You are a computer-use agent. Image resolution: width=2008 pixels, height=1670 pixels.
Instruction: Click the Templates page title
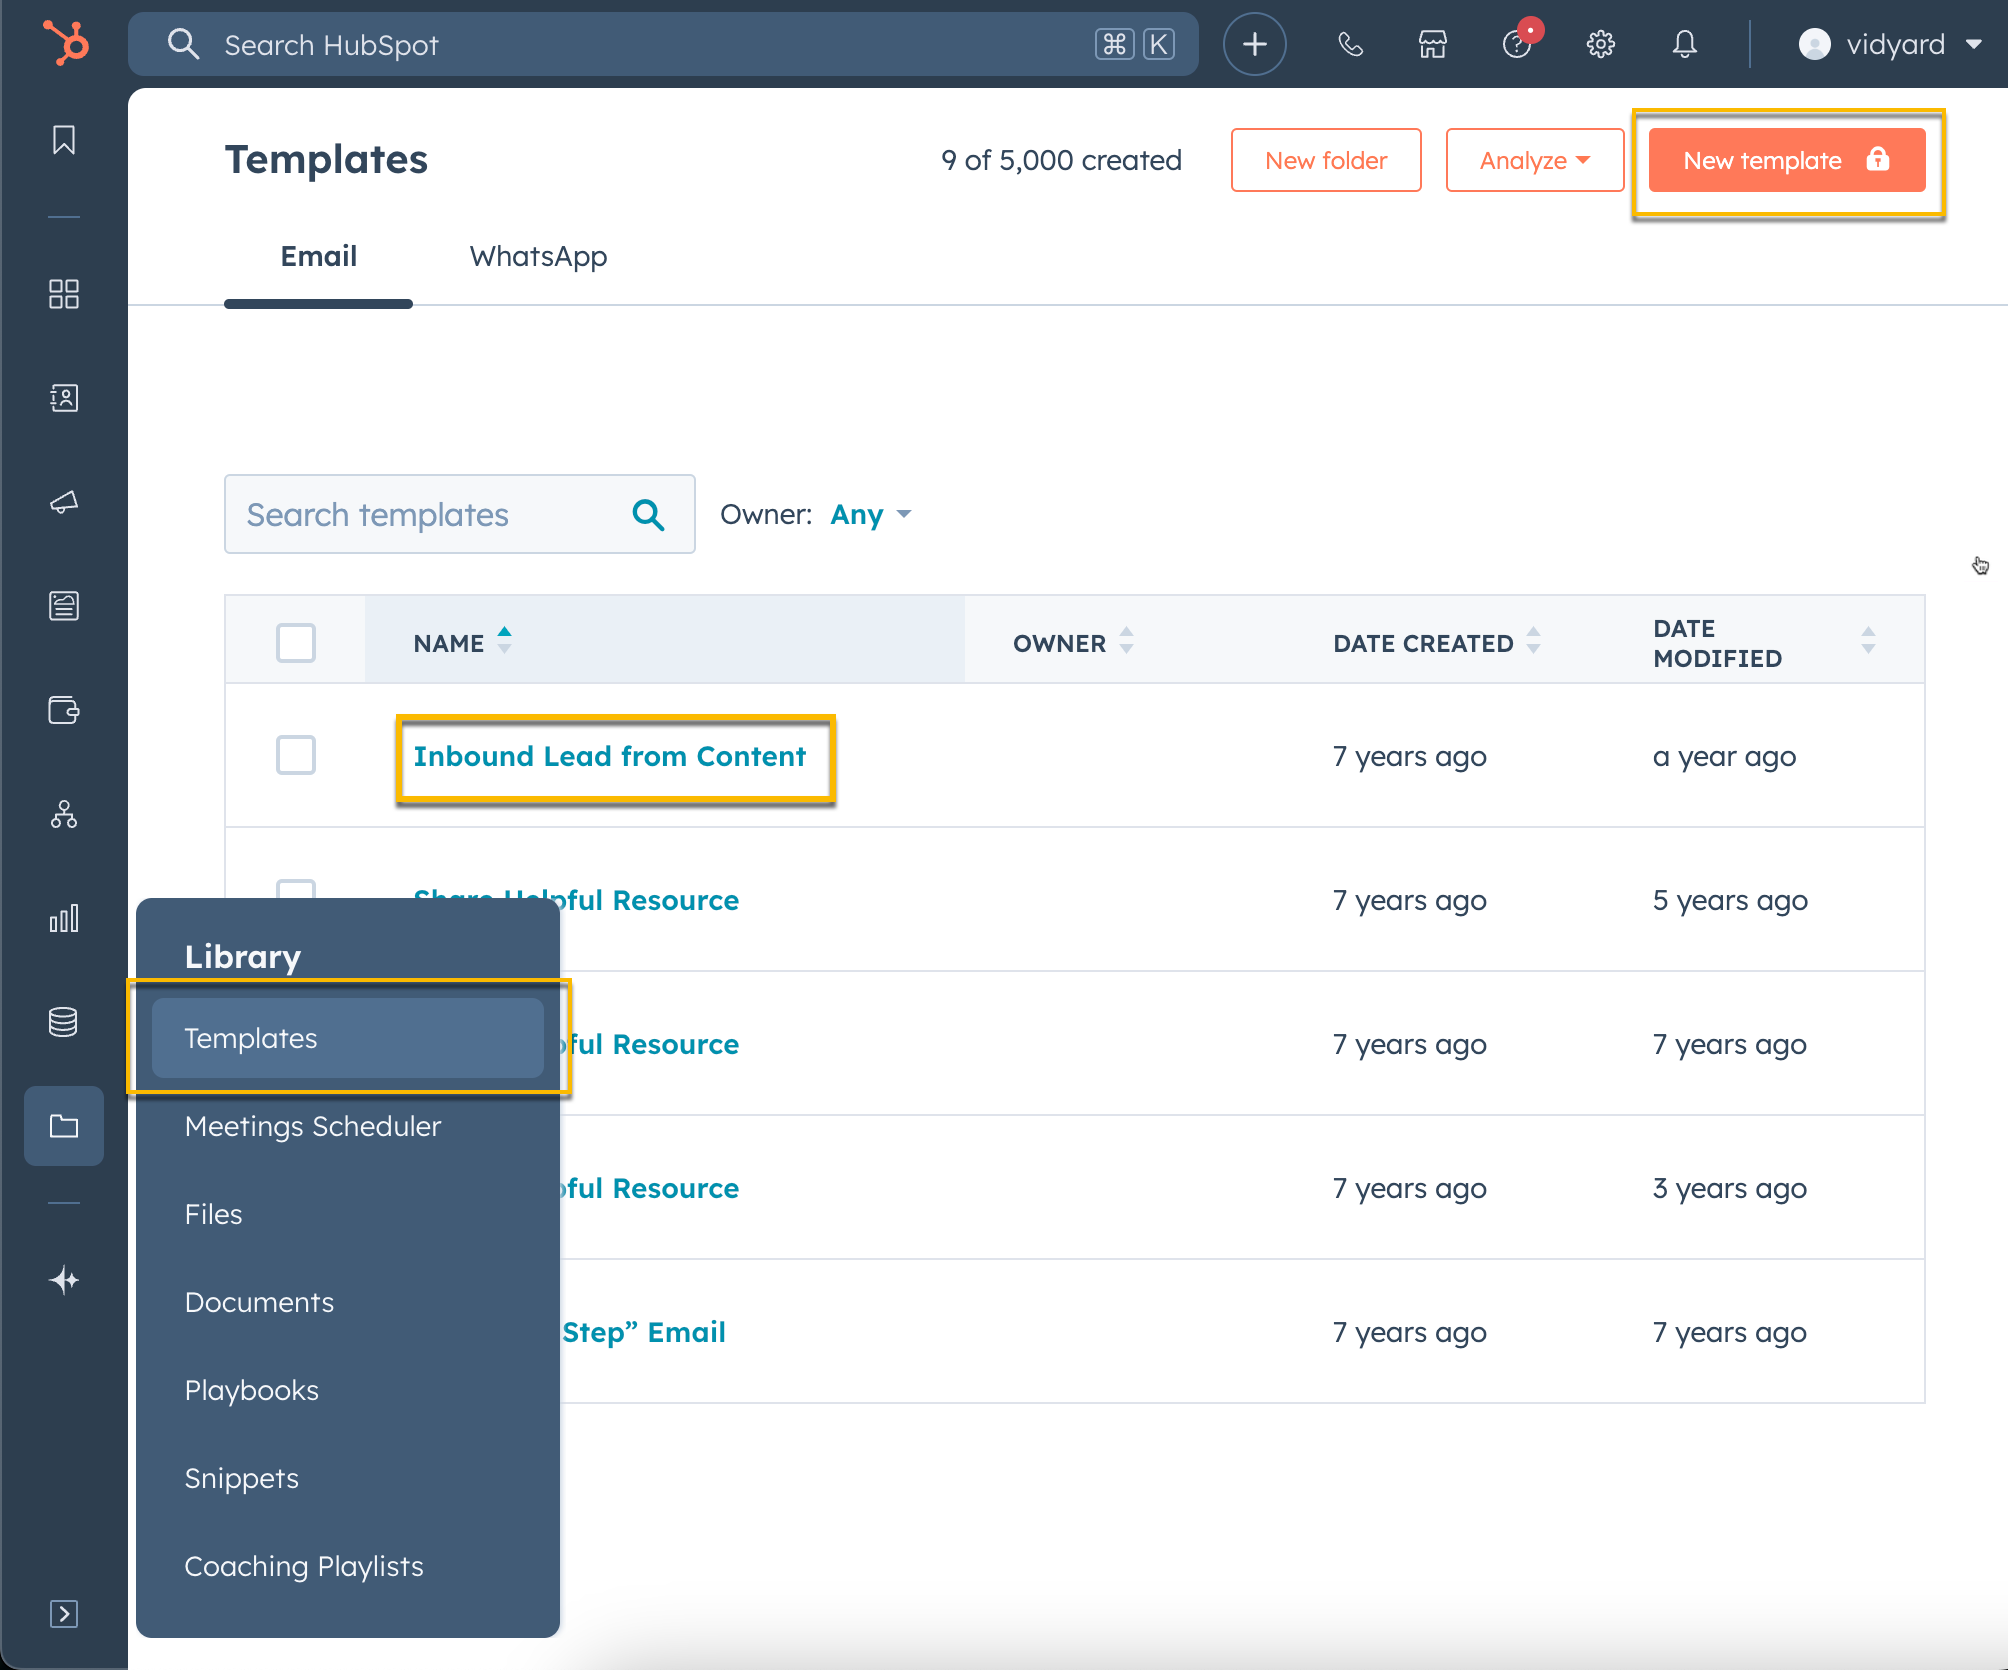coord(326,160)
